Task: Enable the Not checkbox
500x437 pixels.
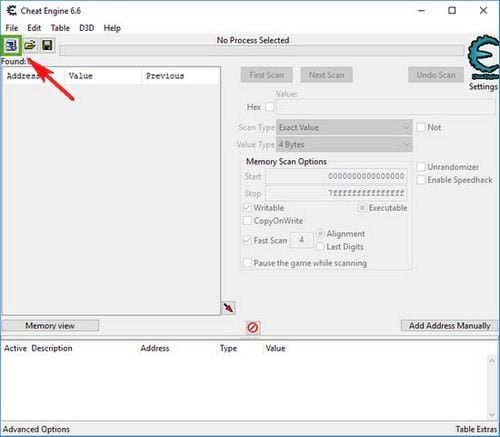Action: click(x=421, y=127)
